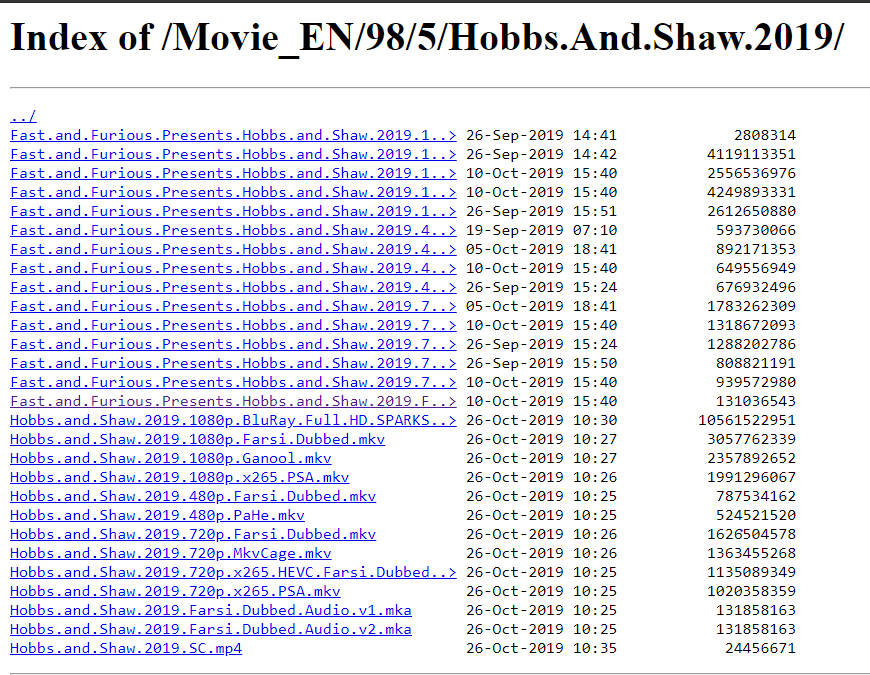Open Hobbs.and.Shaw.2019.480p.Farsi.Dubbed.mkv

193,496
